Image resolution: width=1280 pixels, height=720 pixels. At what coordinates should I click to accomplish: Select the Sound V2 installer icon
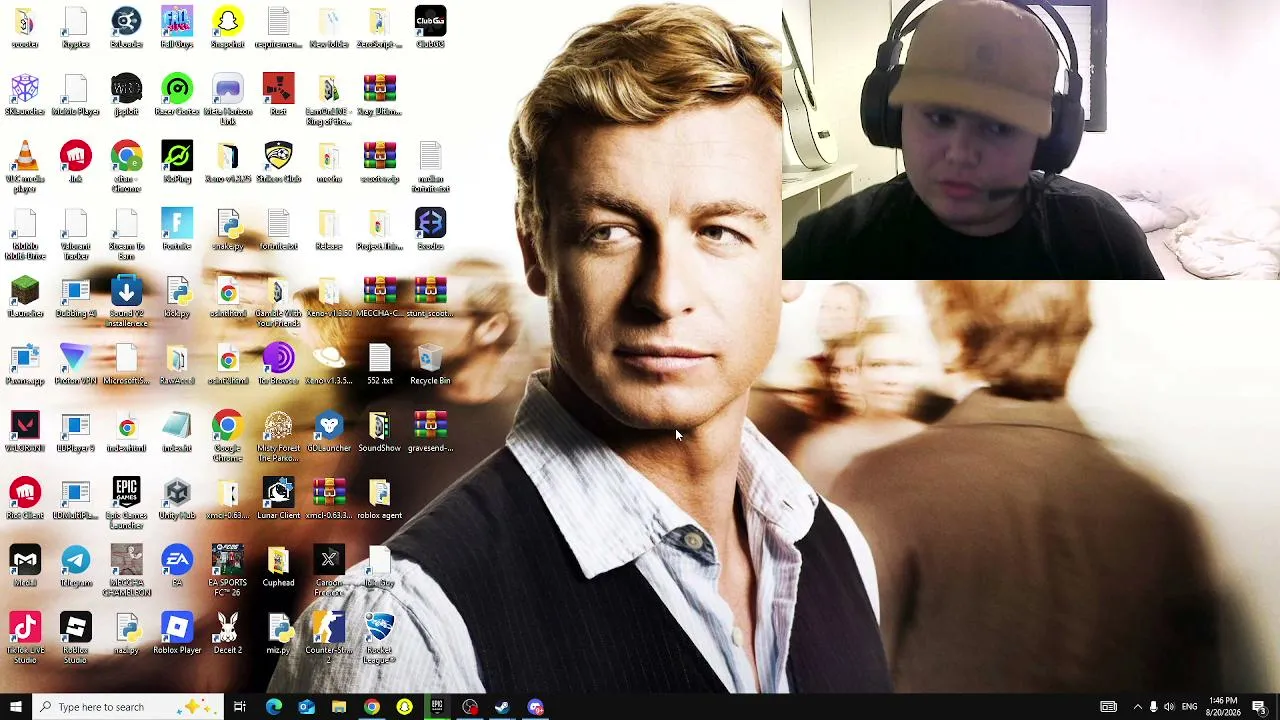click(126, 301)
